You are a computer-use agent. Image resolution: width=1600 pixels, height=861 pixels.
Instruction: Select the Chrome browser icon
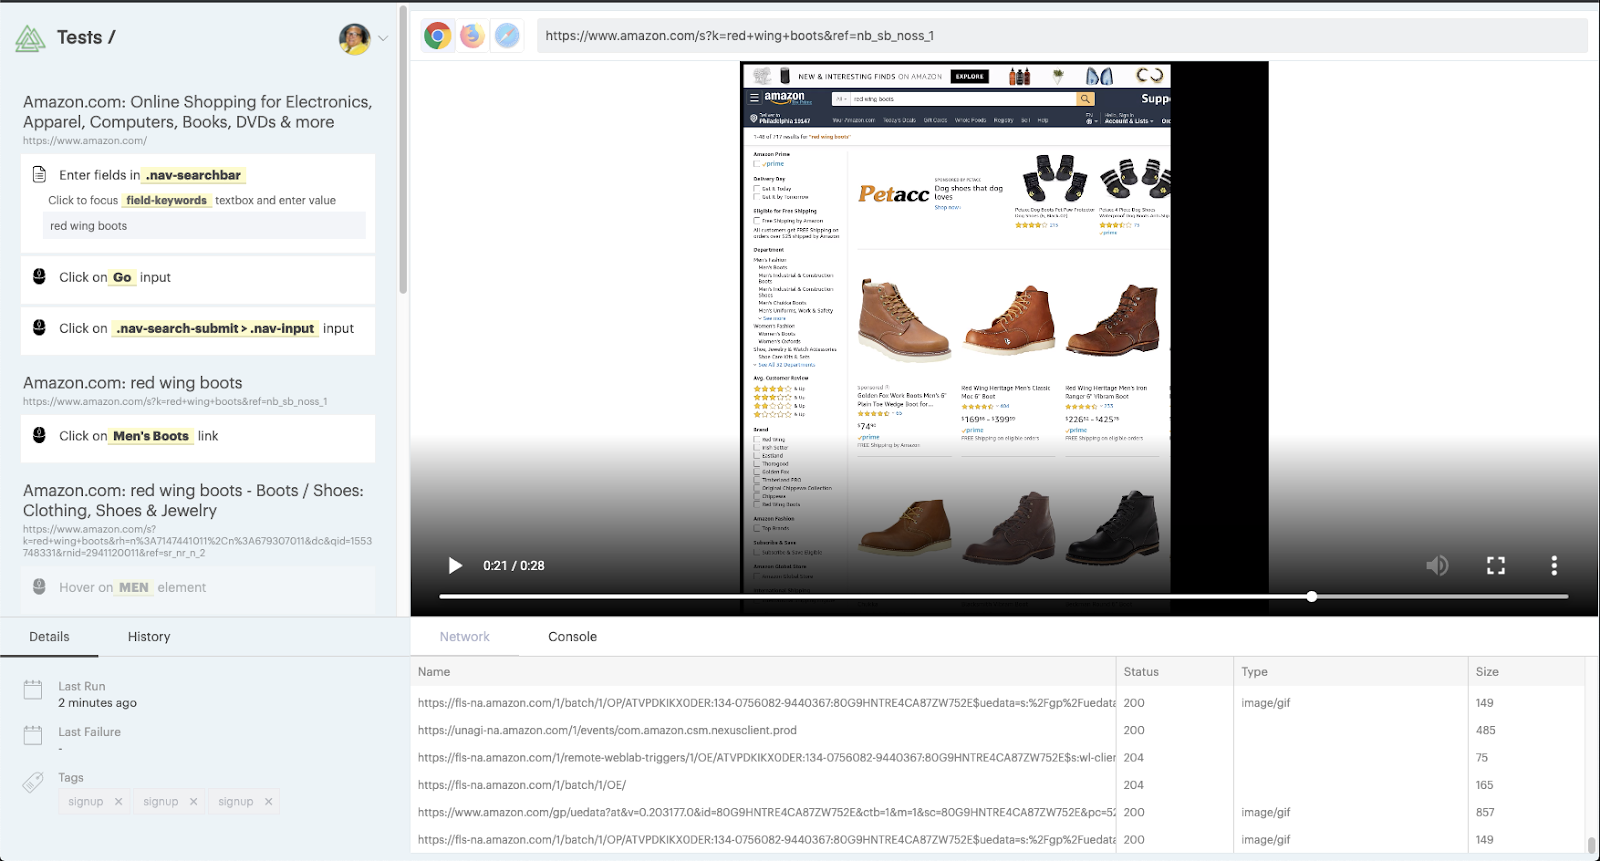point(437,36)
